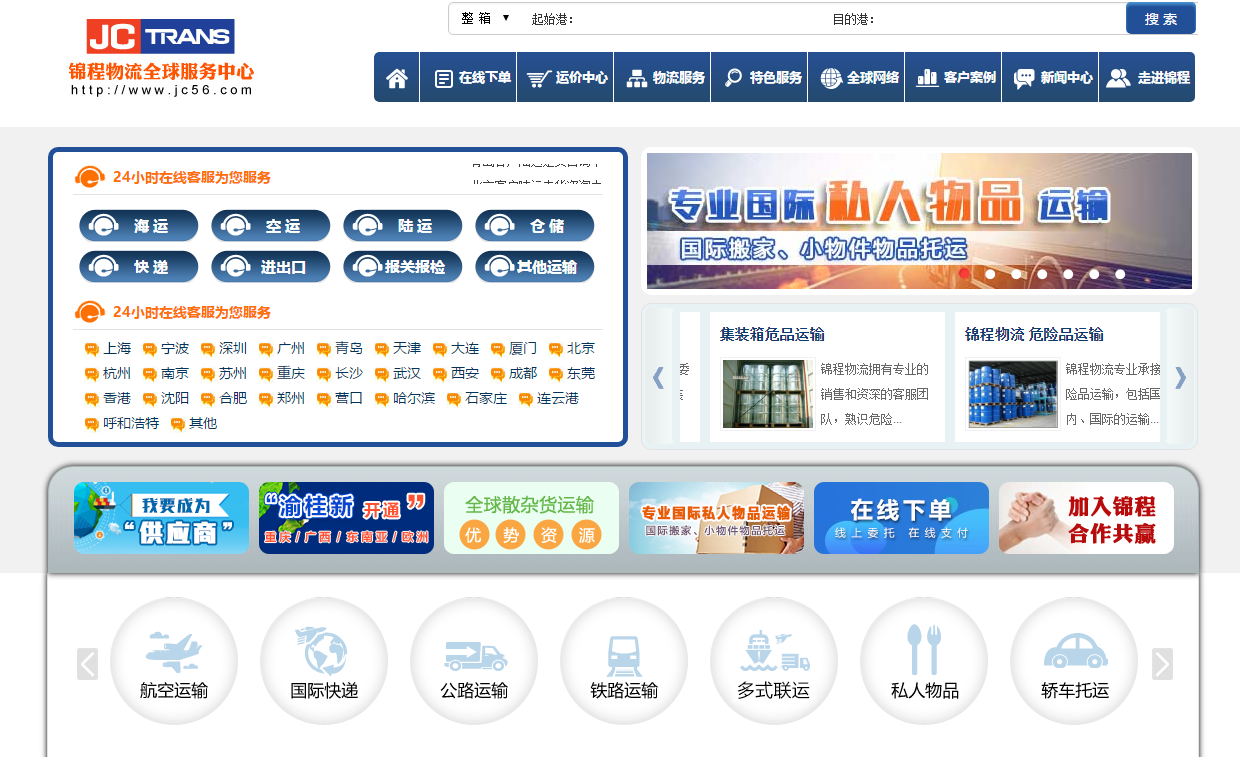
Task: Show next card with right chevron
Action: [x=1180, y=377]
